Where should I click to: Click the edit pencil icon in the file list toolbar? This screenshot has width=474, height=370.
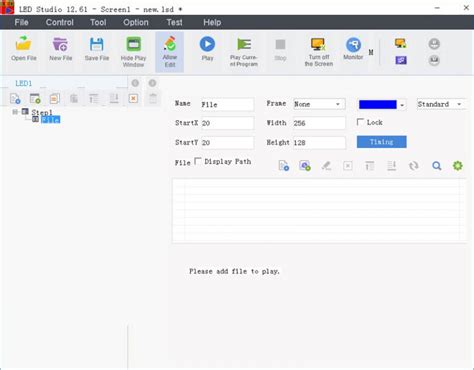pos(326,165)
